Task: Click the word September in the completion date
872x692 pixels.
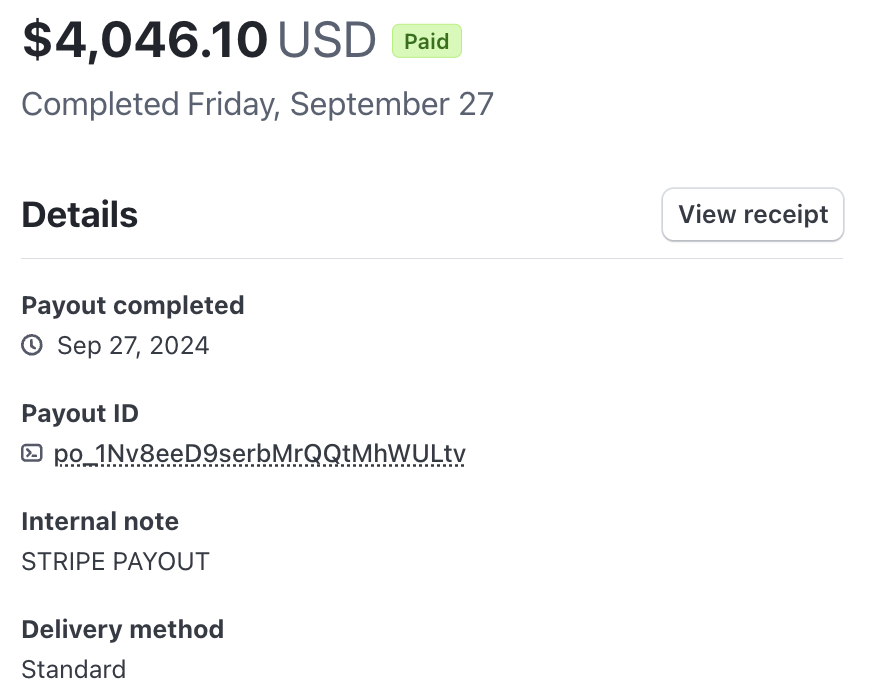Action: click(370, 104)
